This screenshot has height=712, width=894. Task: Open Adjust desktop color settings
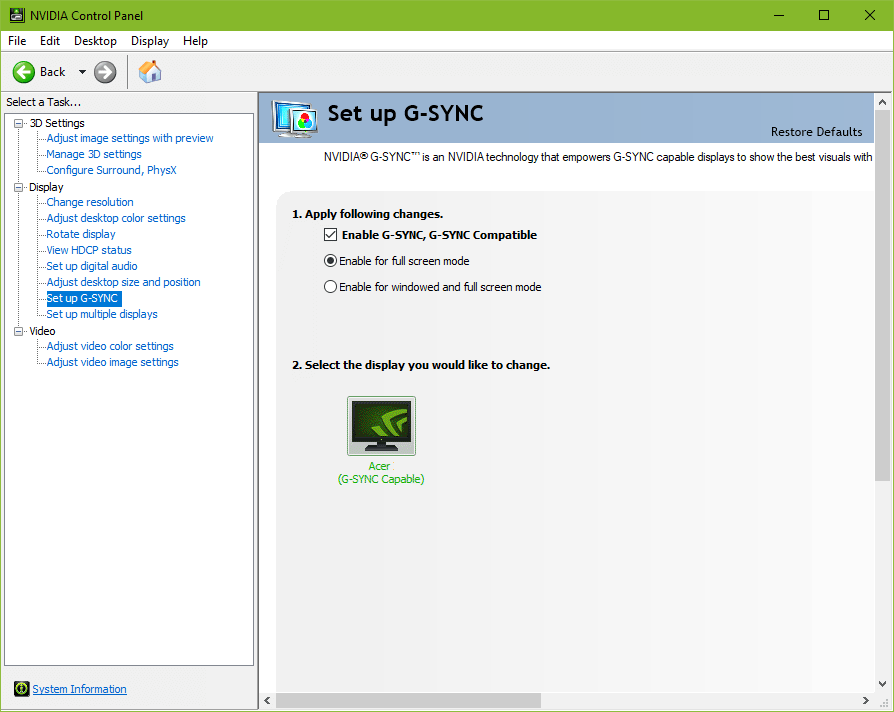(x=116, y=218)
